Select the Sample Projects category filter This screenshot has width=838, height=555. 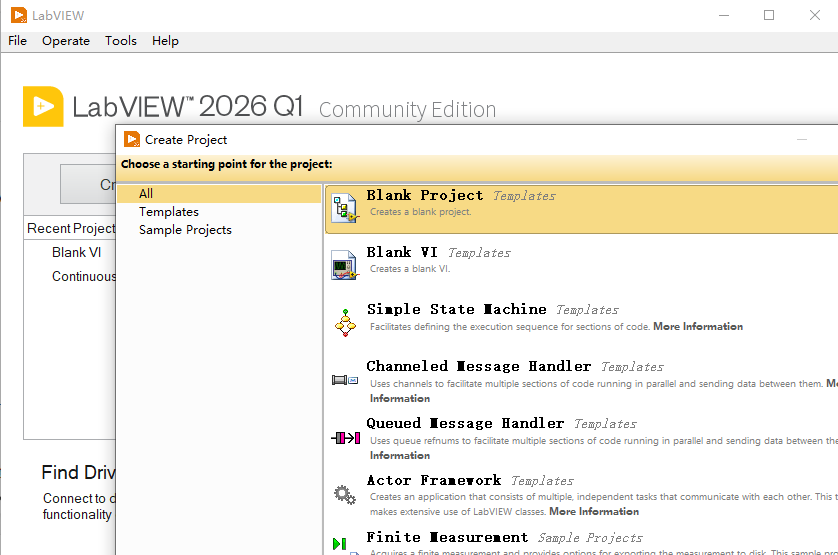coord(185,230)
